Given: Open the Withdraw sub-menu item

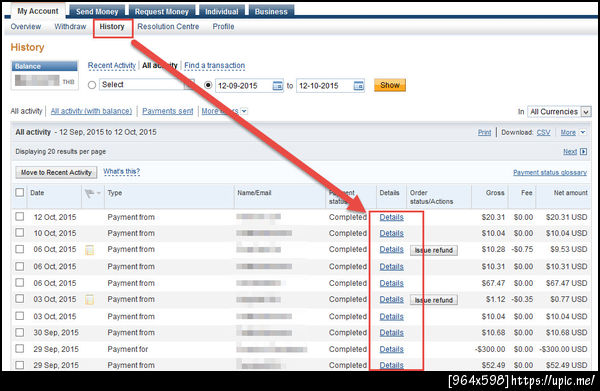Looking at the screenshot, I should pyautogui.click(x=70, y=27).
